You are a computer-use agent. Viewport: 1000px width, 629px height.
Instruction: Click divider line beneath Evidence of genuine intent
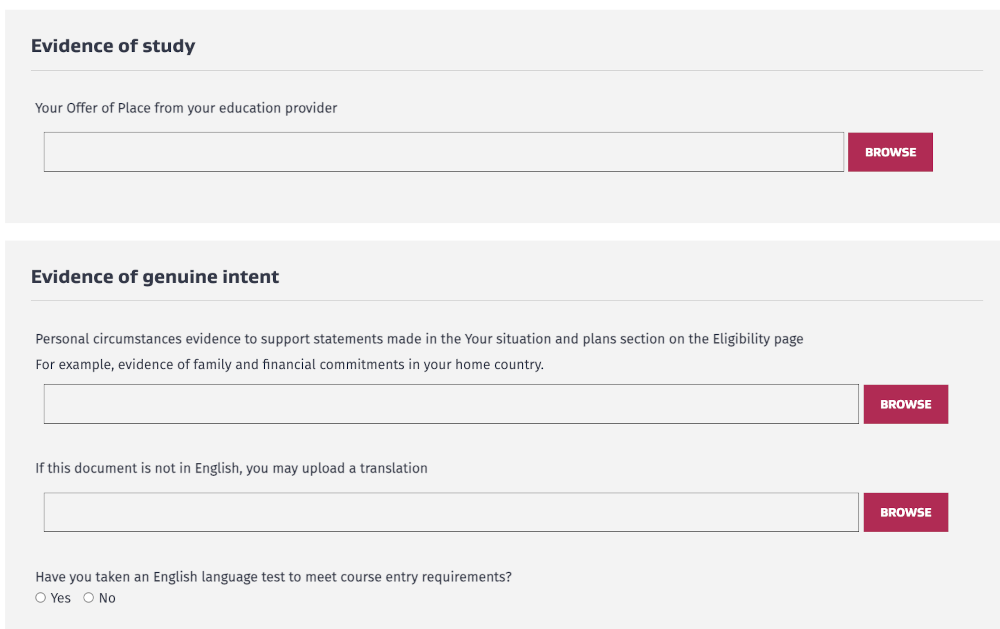click(x=506, y=301)
